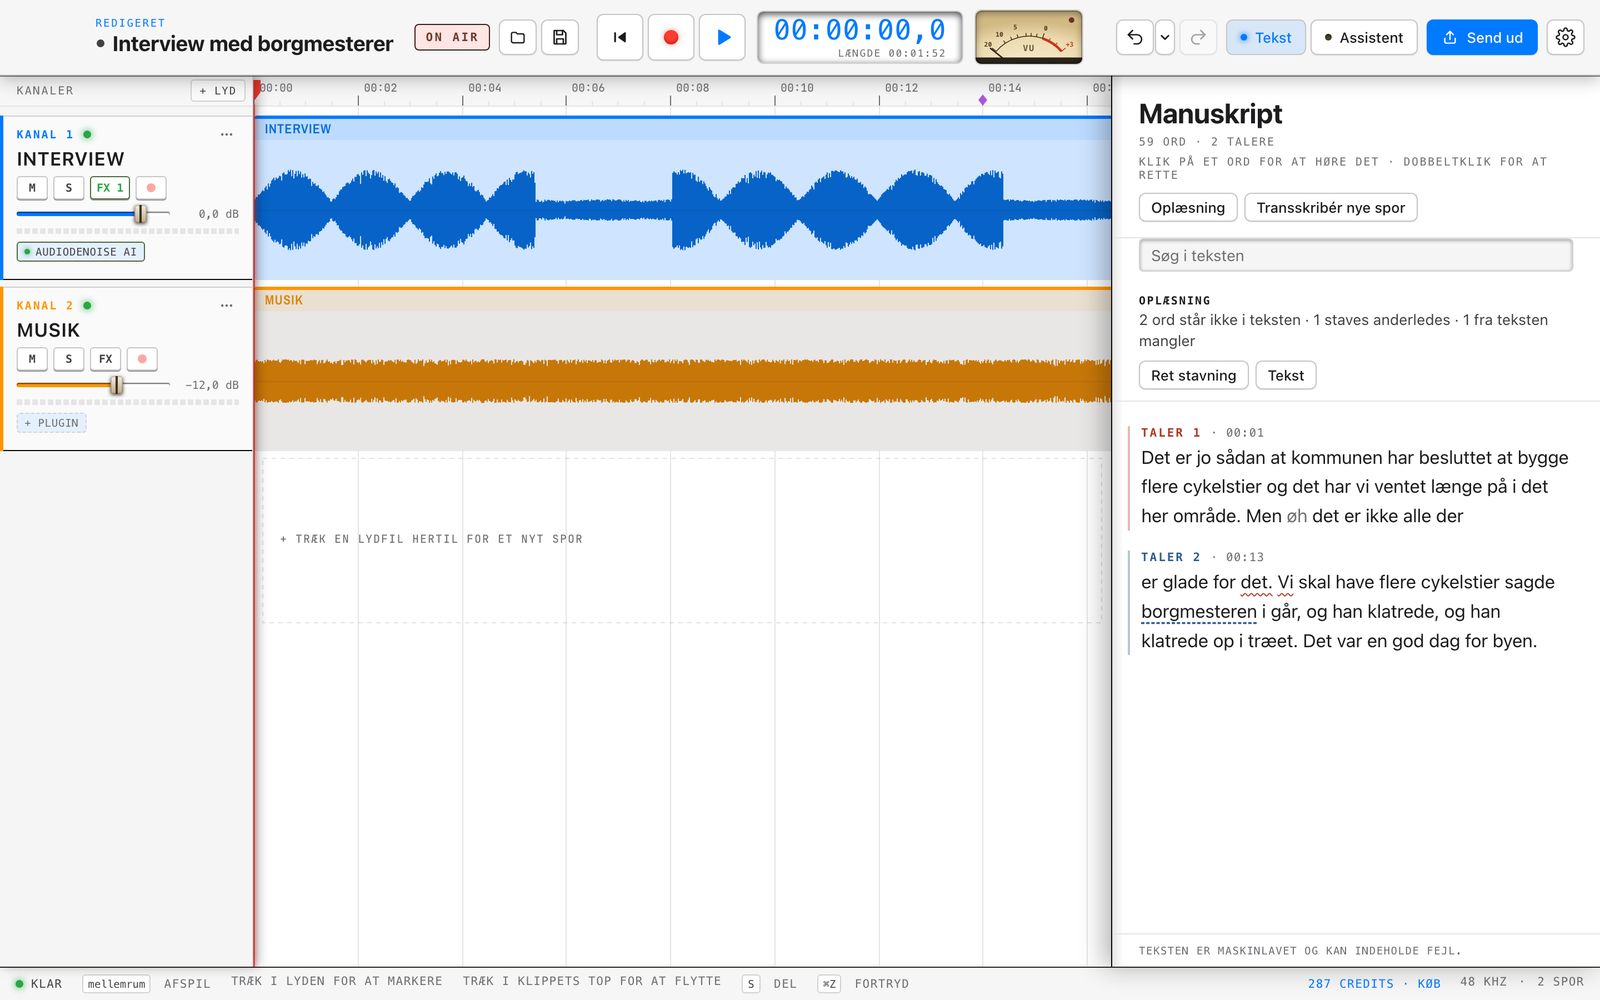This screenshot has width=1600, height=1000.
Task: Focus the Søg i teksten field
Action: (x=1355, y=256)
